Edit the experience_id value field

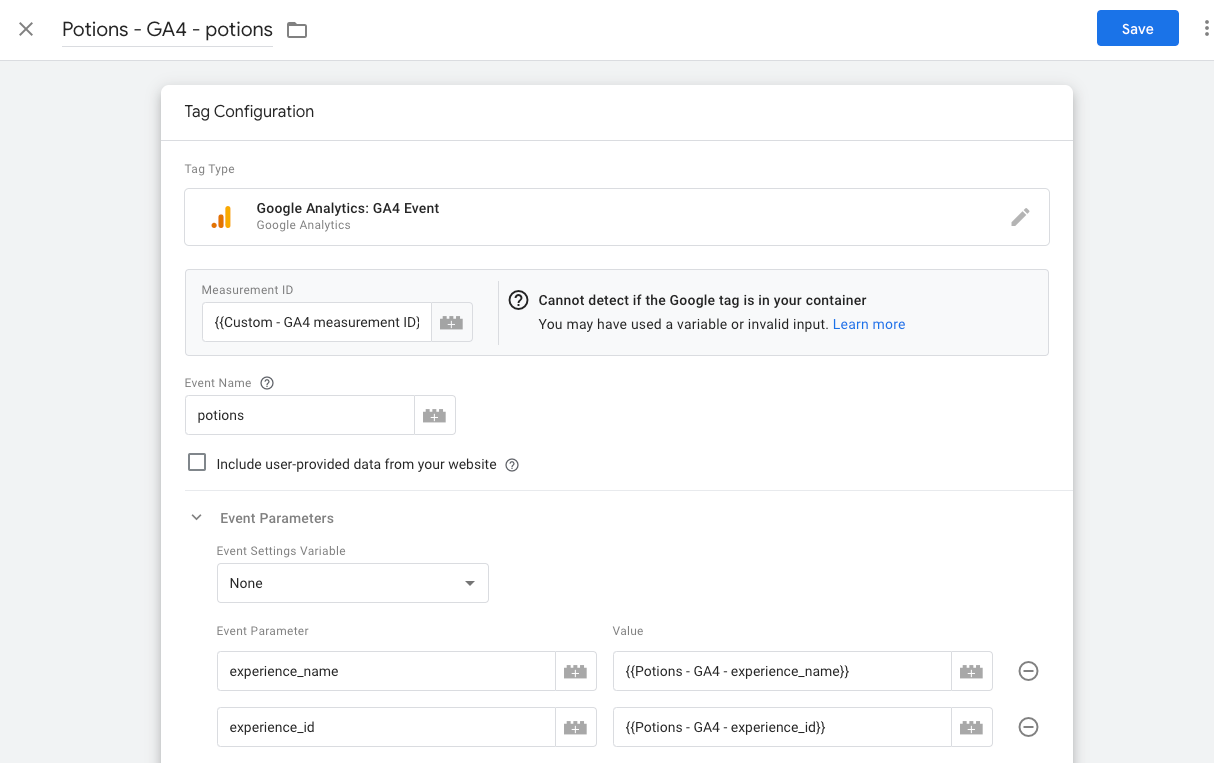click(x=782, y=727)
